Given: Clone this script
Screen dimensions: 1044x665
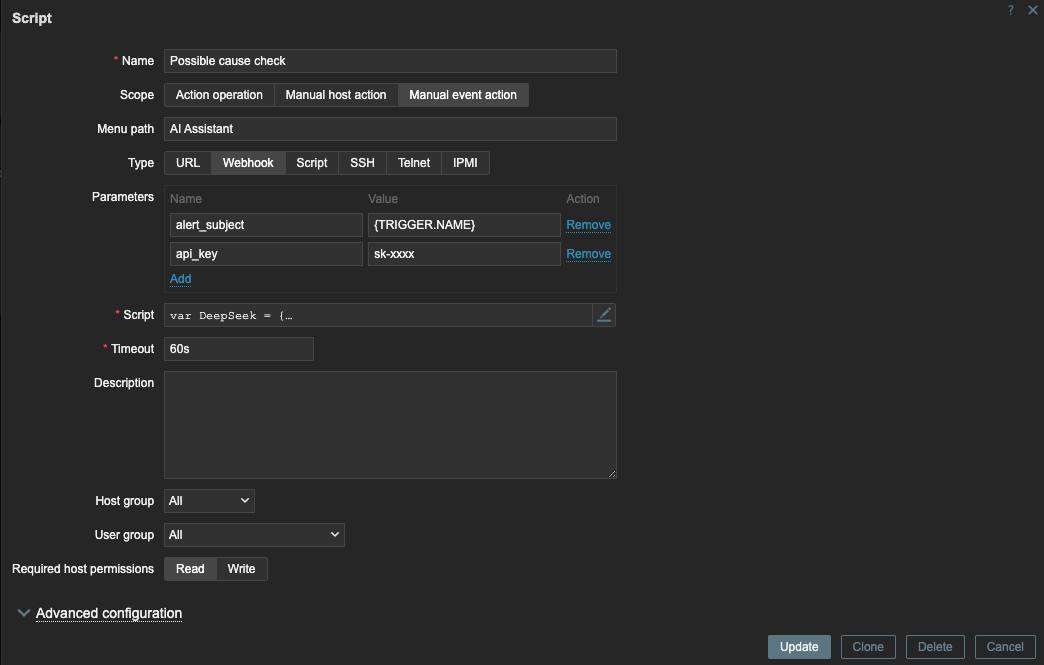Looking at the screenshot, I should [868, 647].
